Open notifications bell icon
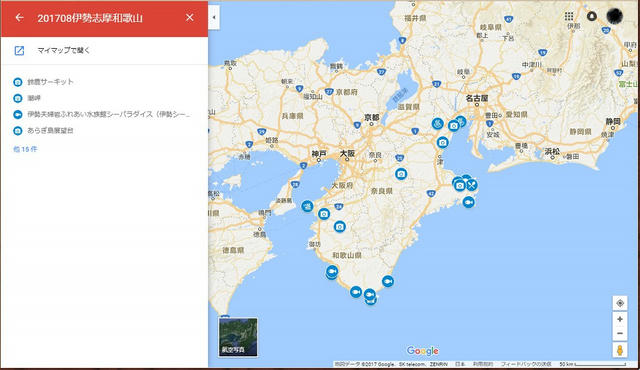Viewport: 640px width, 370px height. click(591, 16)
